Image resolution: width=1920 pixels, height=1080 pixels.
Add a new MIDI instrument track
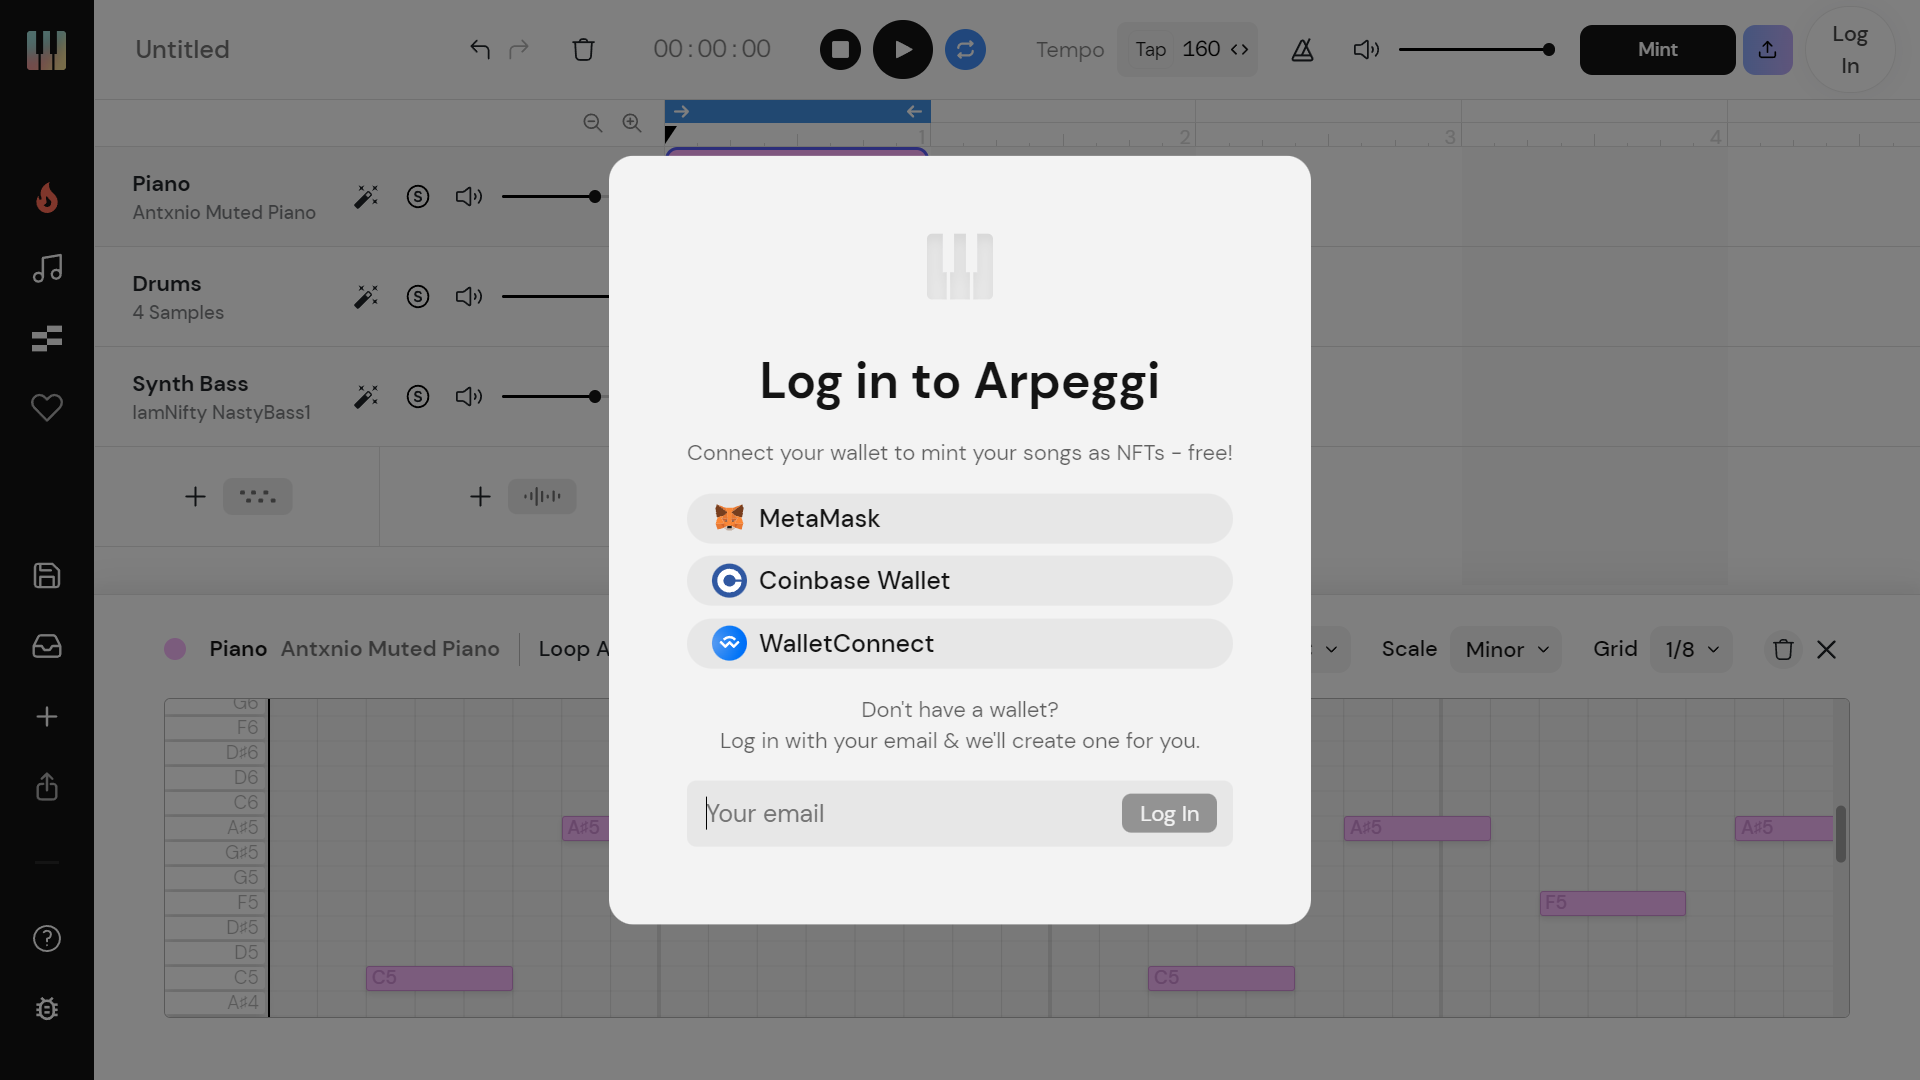point(238,496)
